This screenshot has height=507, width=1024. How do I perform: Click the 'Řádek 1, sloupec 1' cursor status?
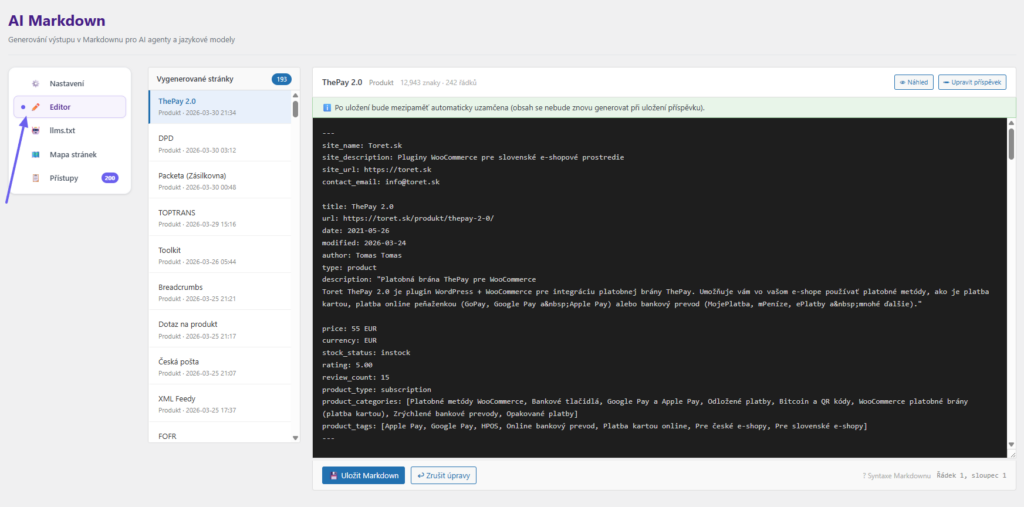click(971, 476)
